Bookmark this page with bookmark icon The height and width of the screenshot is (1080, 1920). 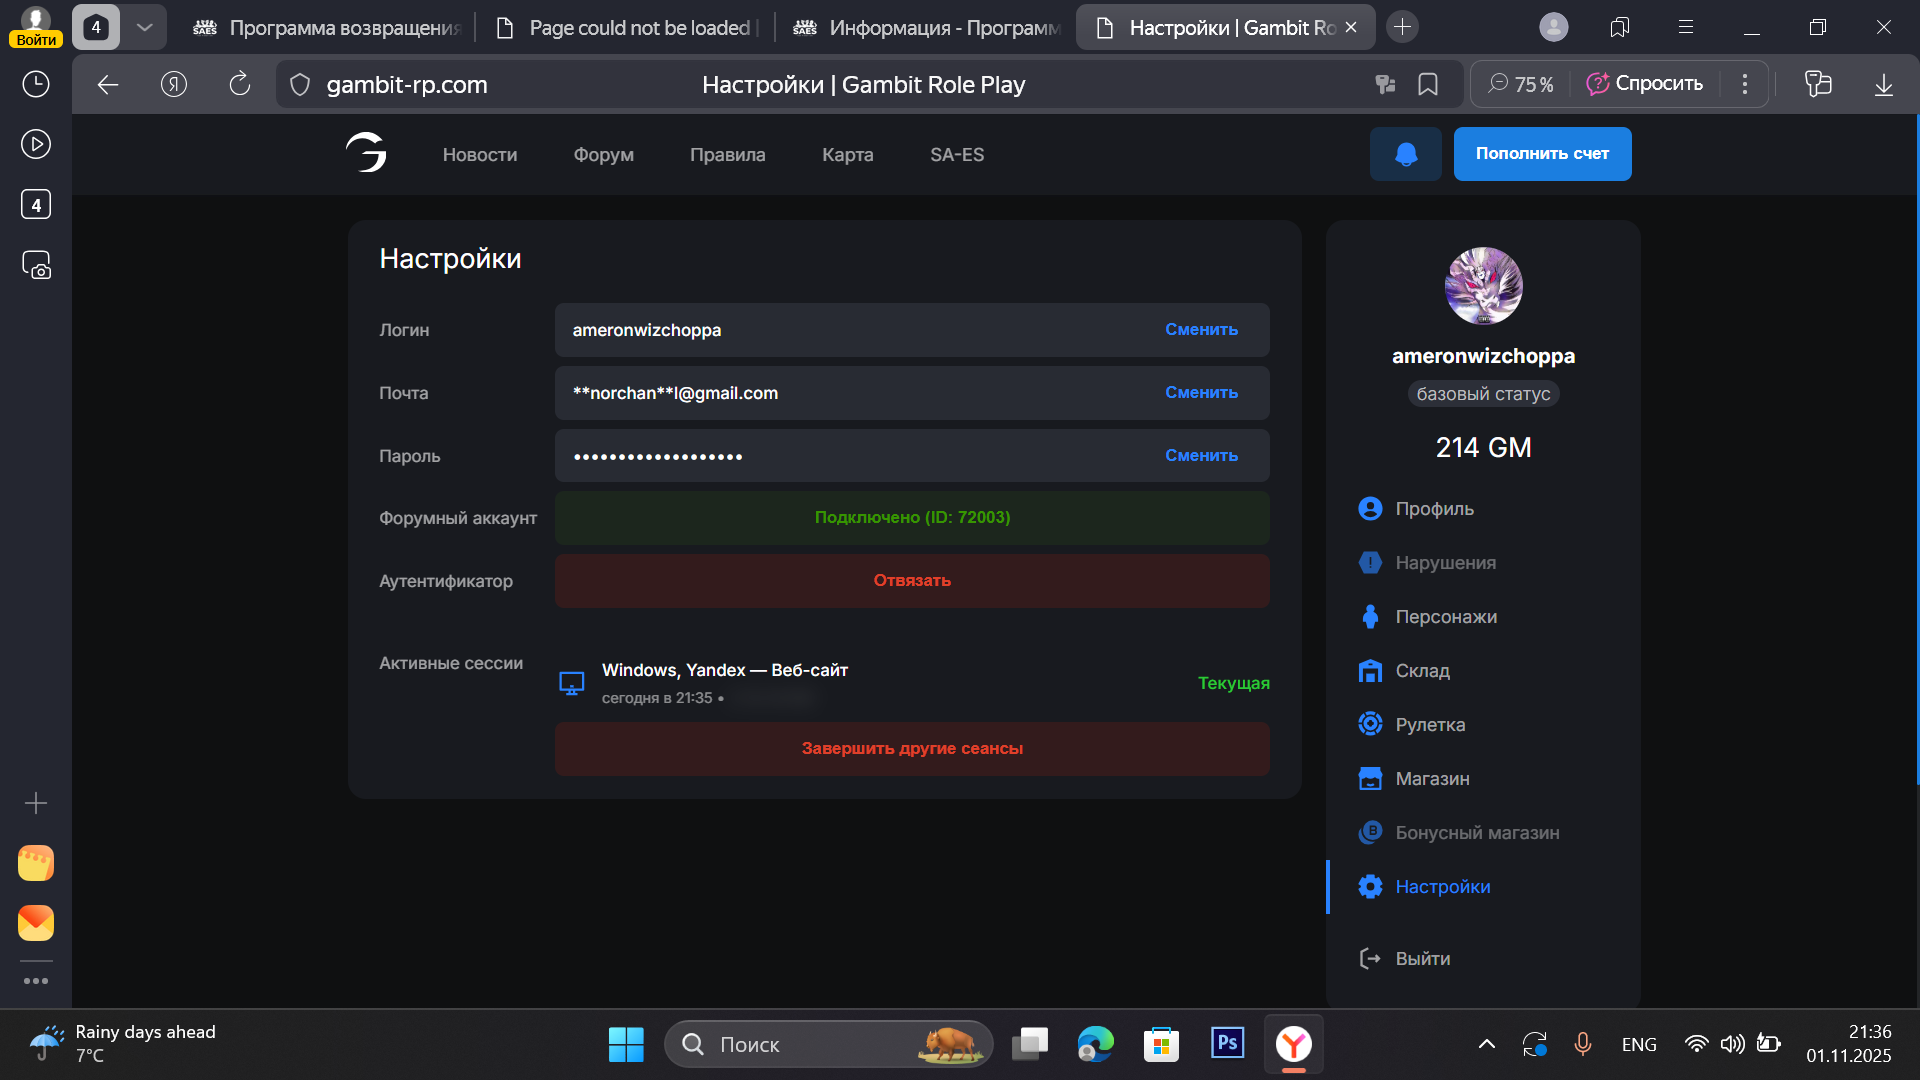pos(1428,85)
